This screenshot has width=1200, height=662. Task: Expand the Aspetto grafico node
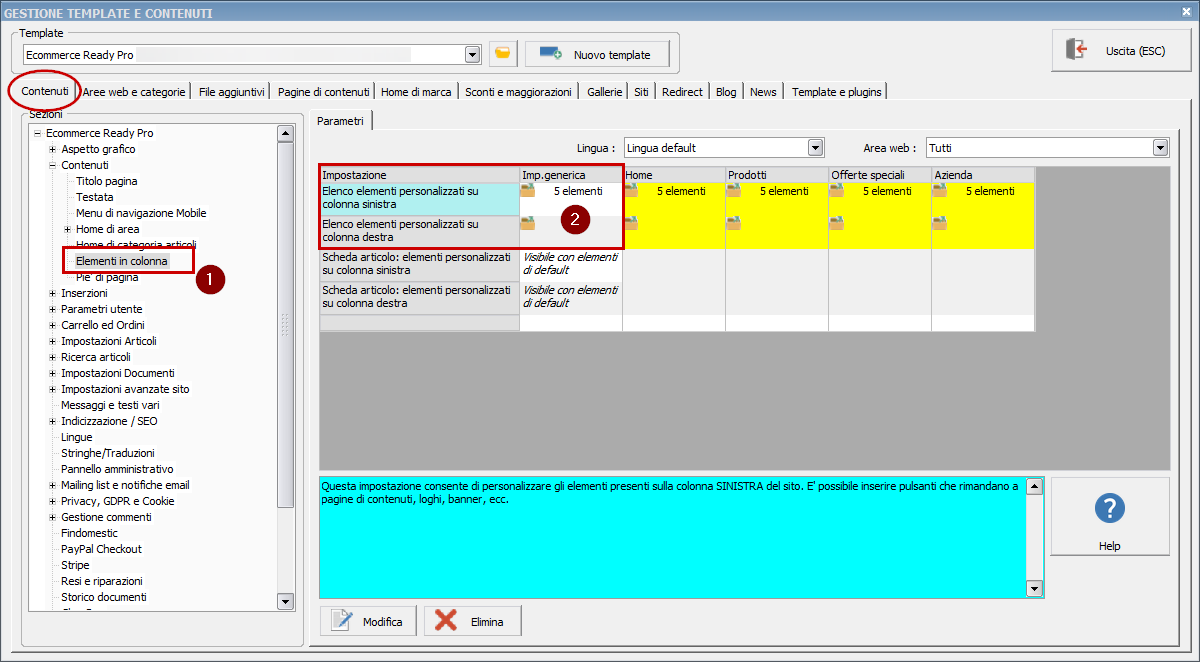pyautogui.click(x=53, y=149)
